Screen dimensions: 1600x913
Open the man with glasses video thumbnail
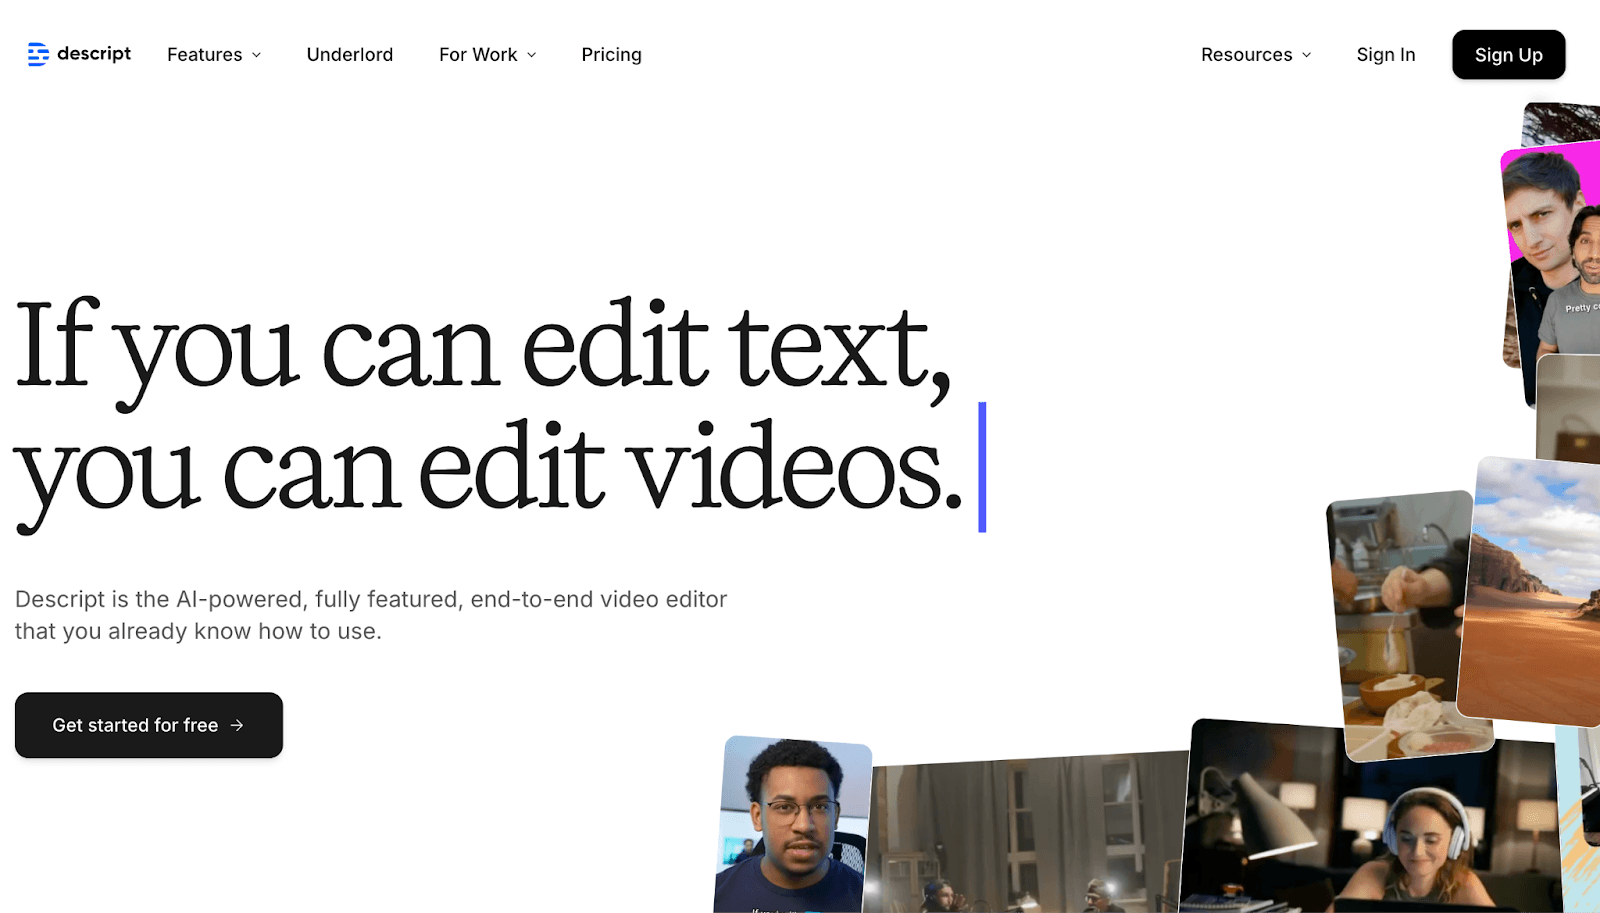point(794,825)
